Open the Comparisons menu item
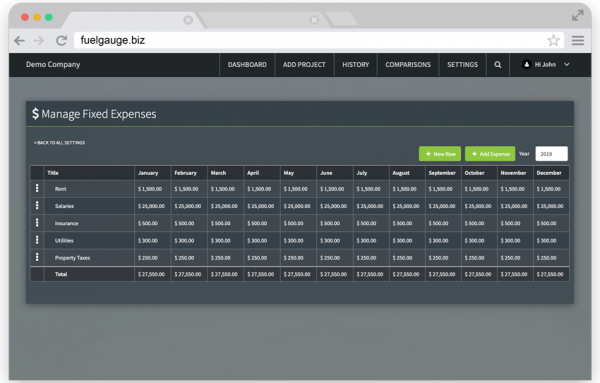 click(408, 65)
